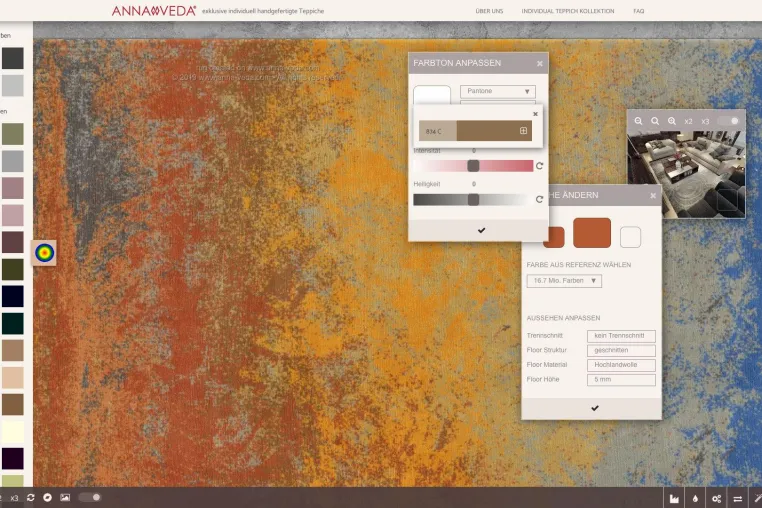Click the water drop icon in bottom bar
This screenshot has width=762, height=508.
(x=695, y=498)
